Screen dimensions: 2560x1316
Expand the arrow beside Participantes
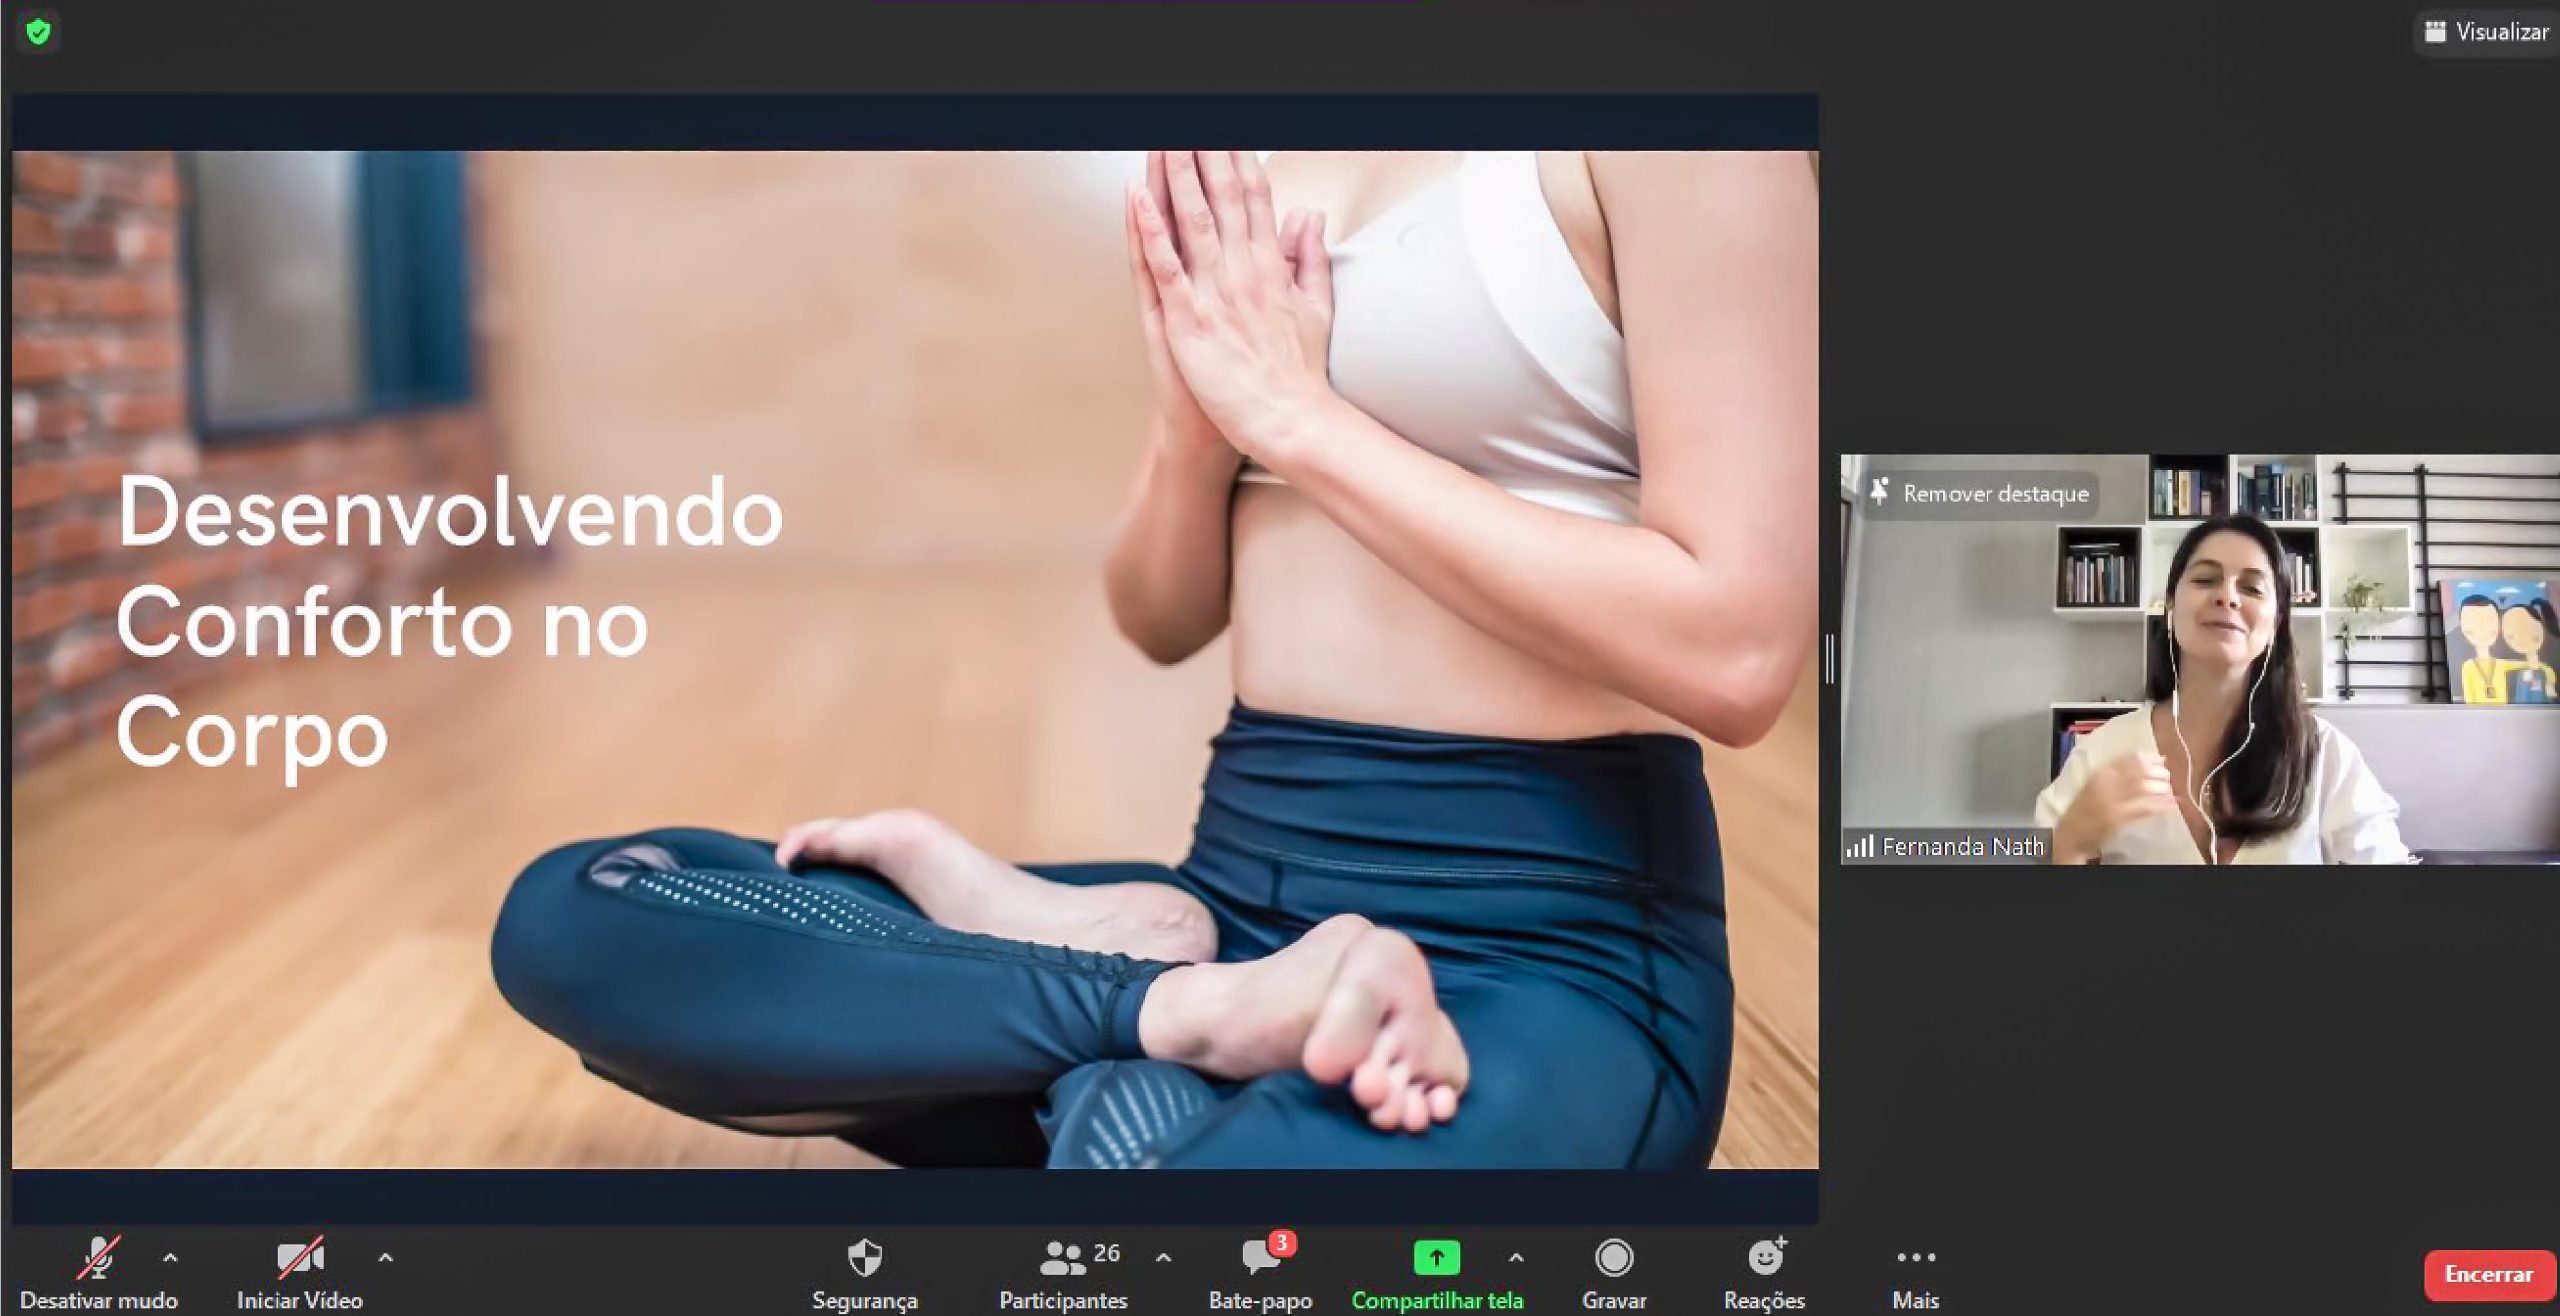(x=1163, y=1257)
